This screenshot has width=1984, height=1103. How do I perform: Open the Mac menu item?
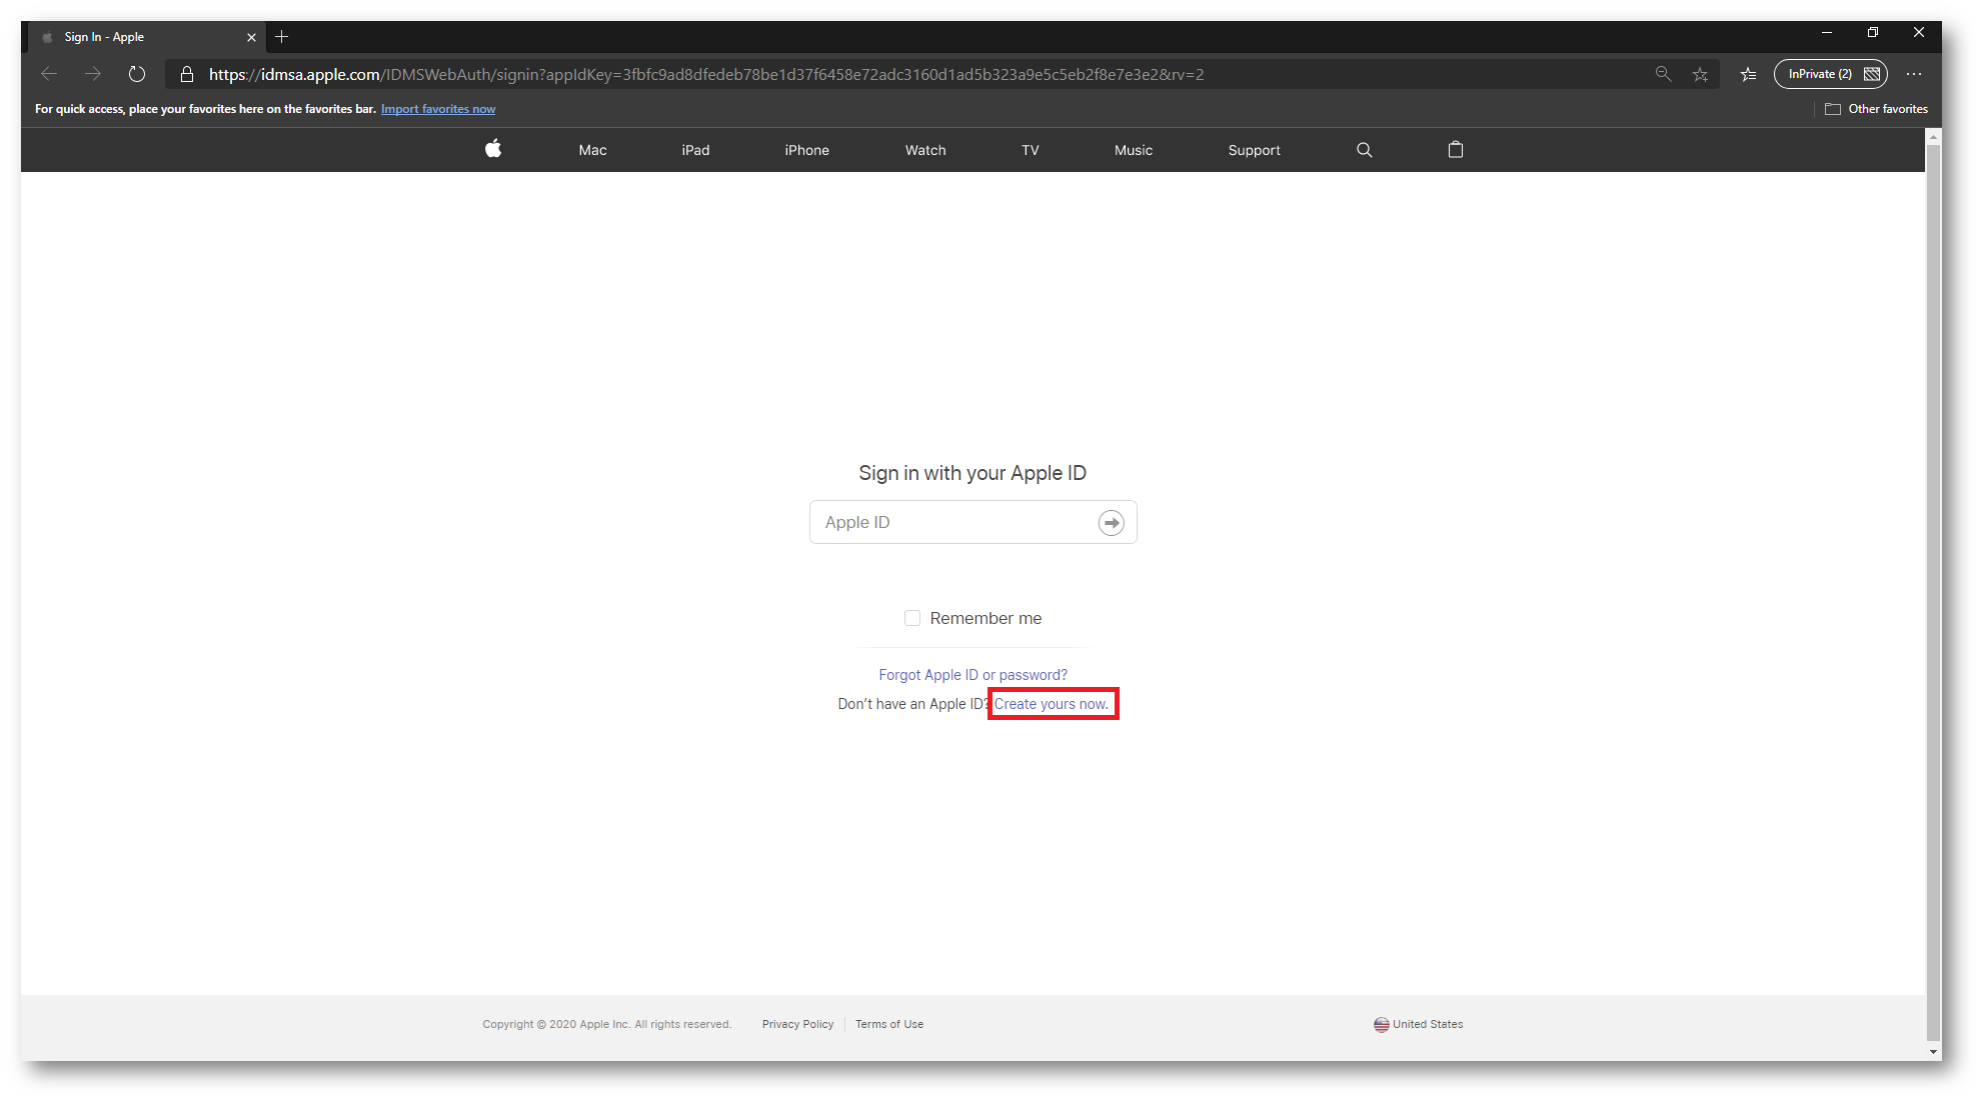point(592,150)
